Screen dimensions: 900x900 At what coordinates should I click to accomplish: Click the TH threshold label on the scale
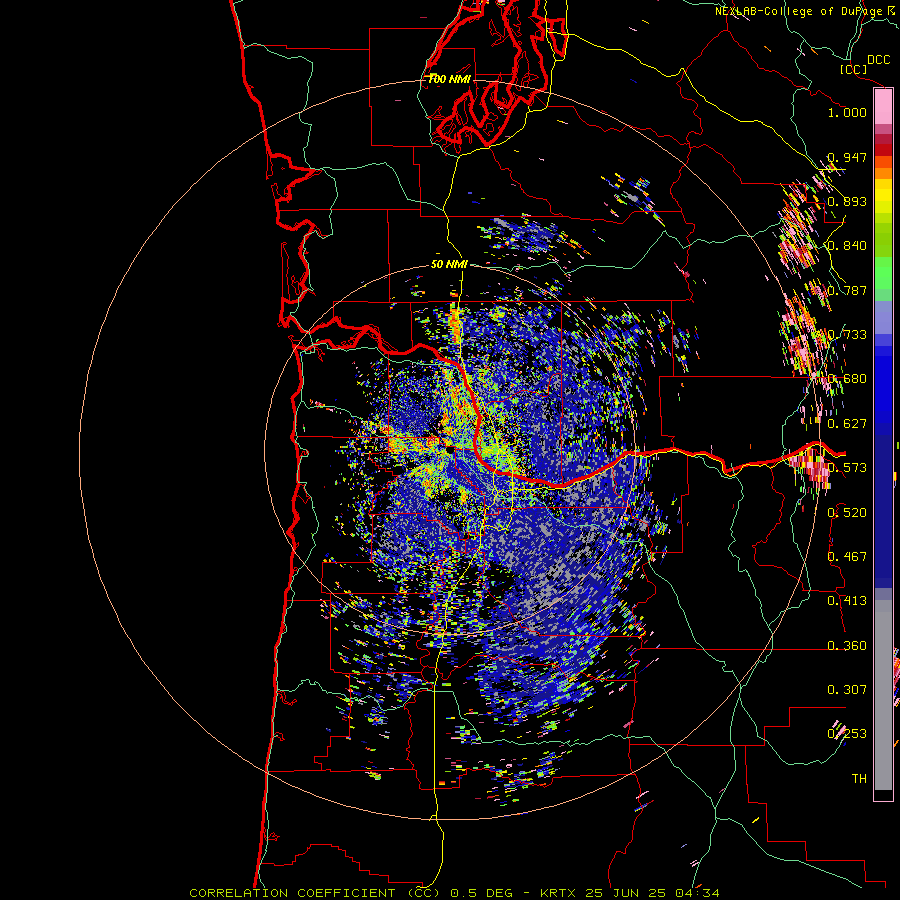click(x=859, y=779)
